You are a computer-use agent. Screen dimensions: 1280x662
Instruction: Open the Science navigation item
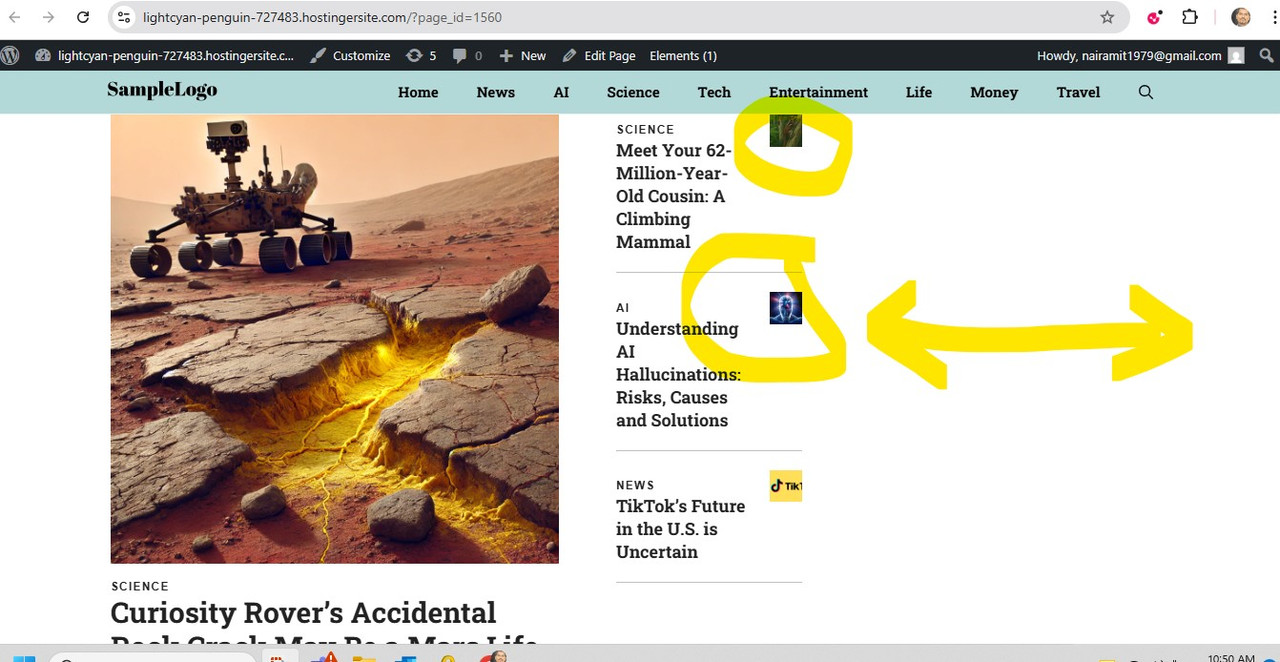point(633,92)
